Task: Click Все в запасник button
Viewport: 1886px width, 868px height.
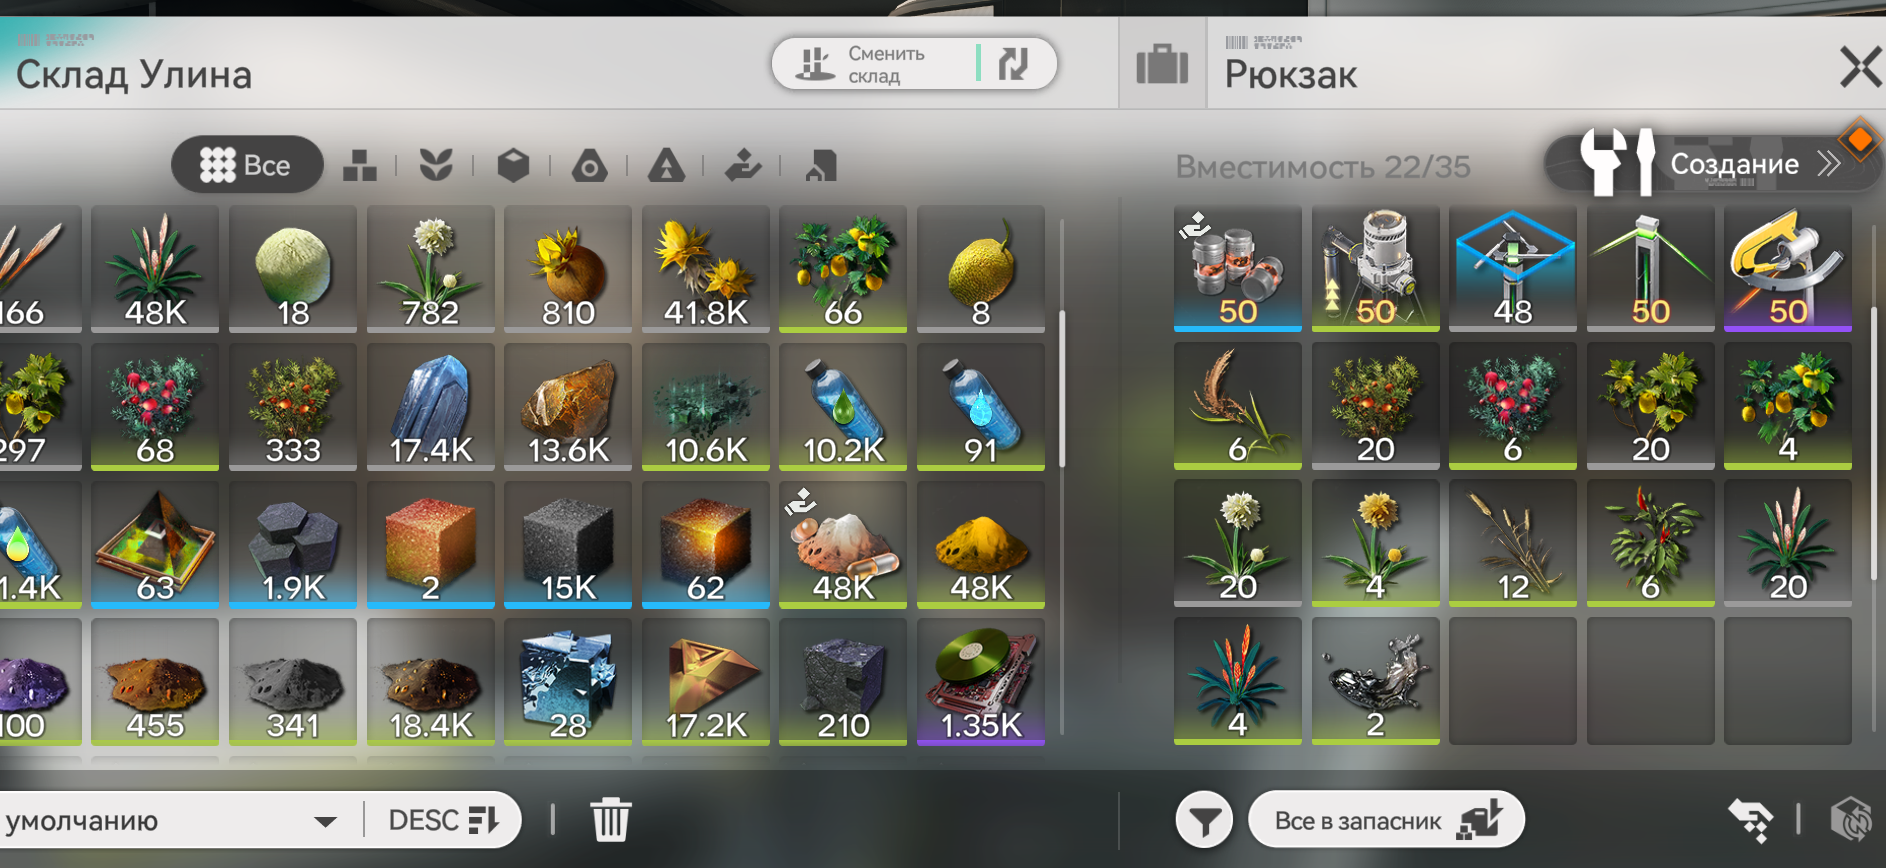Action: point(1386,821)
